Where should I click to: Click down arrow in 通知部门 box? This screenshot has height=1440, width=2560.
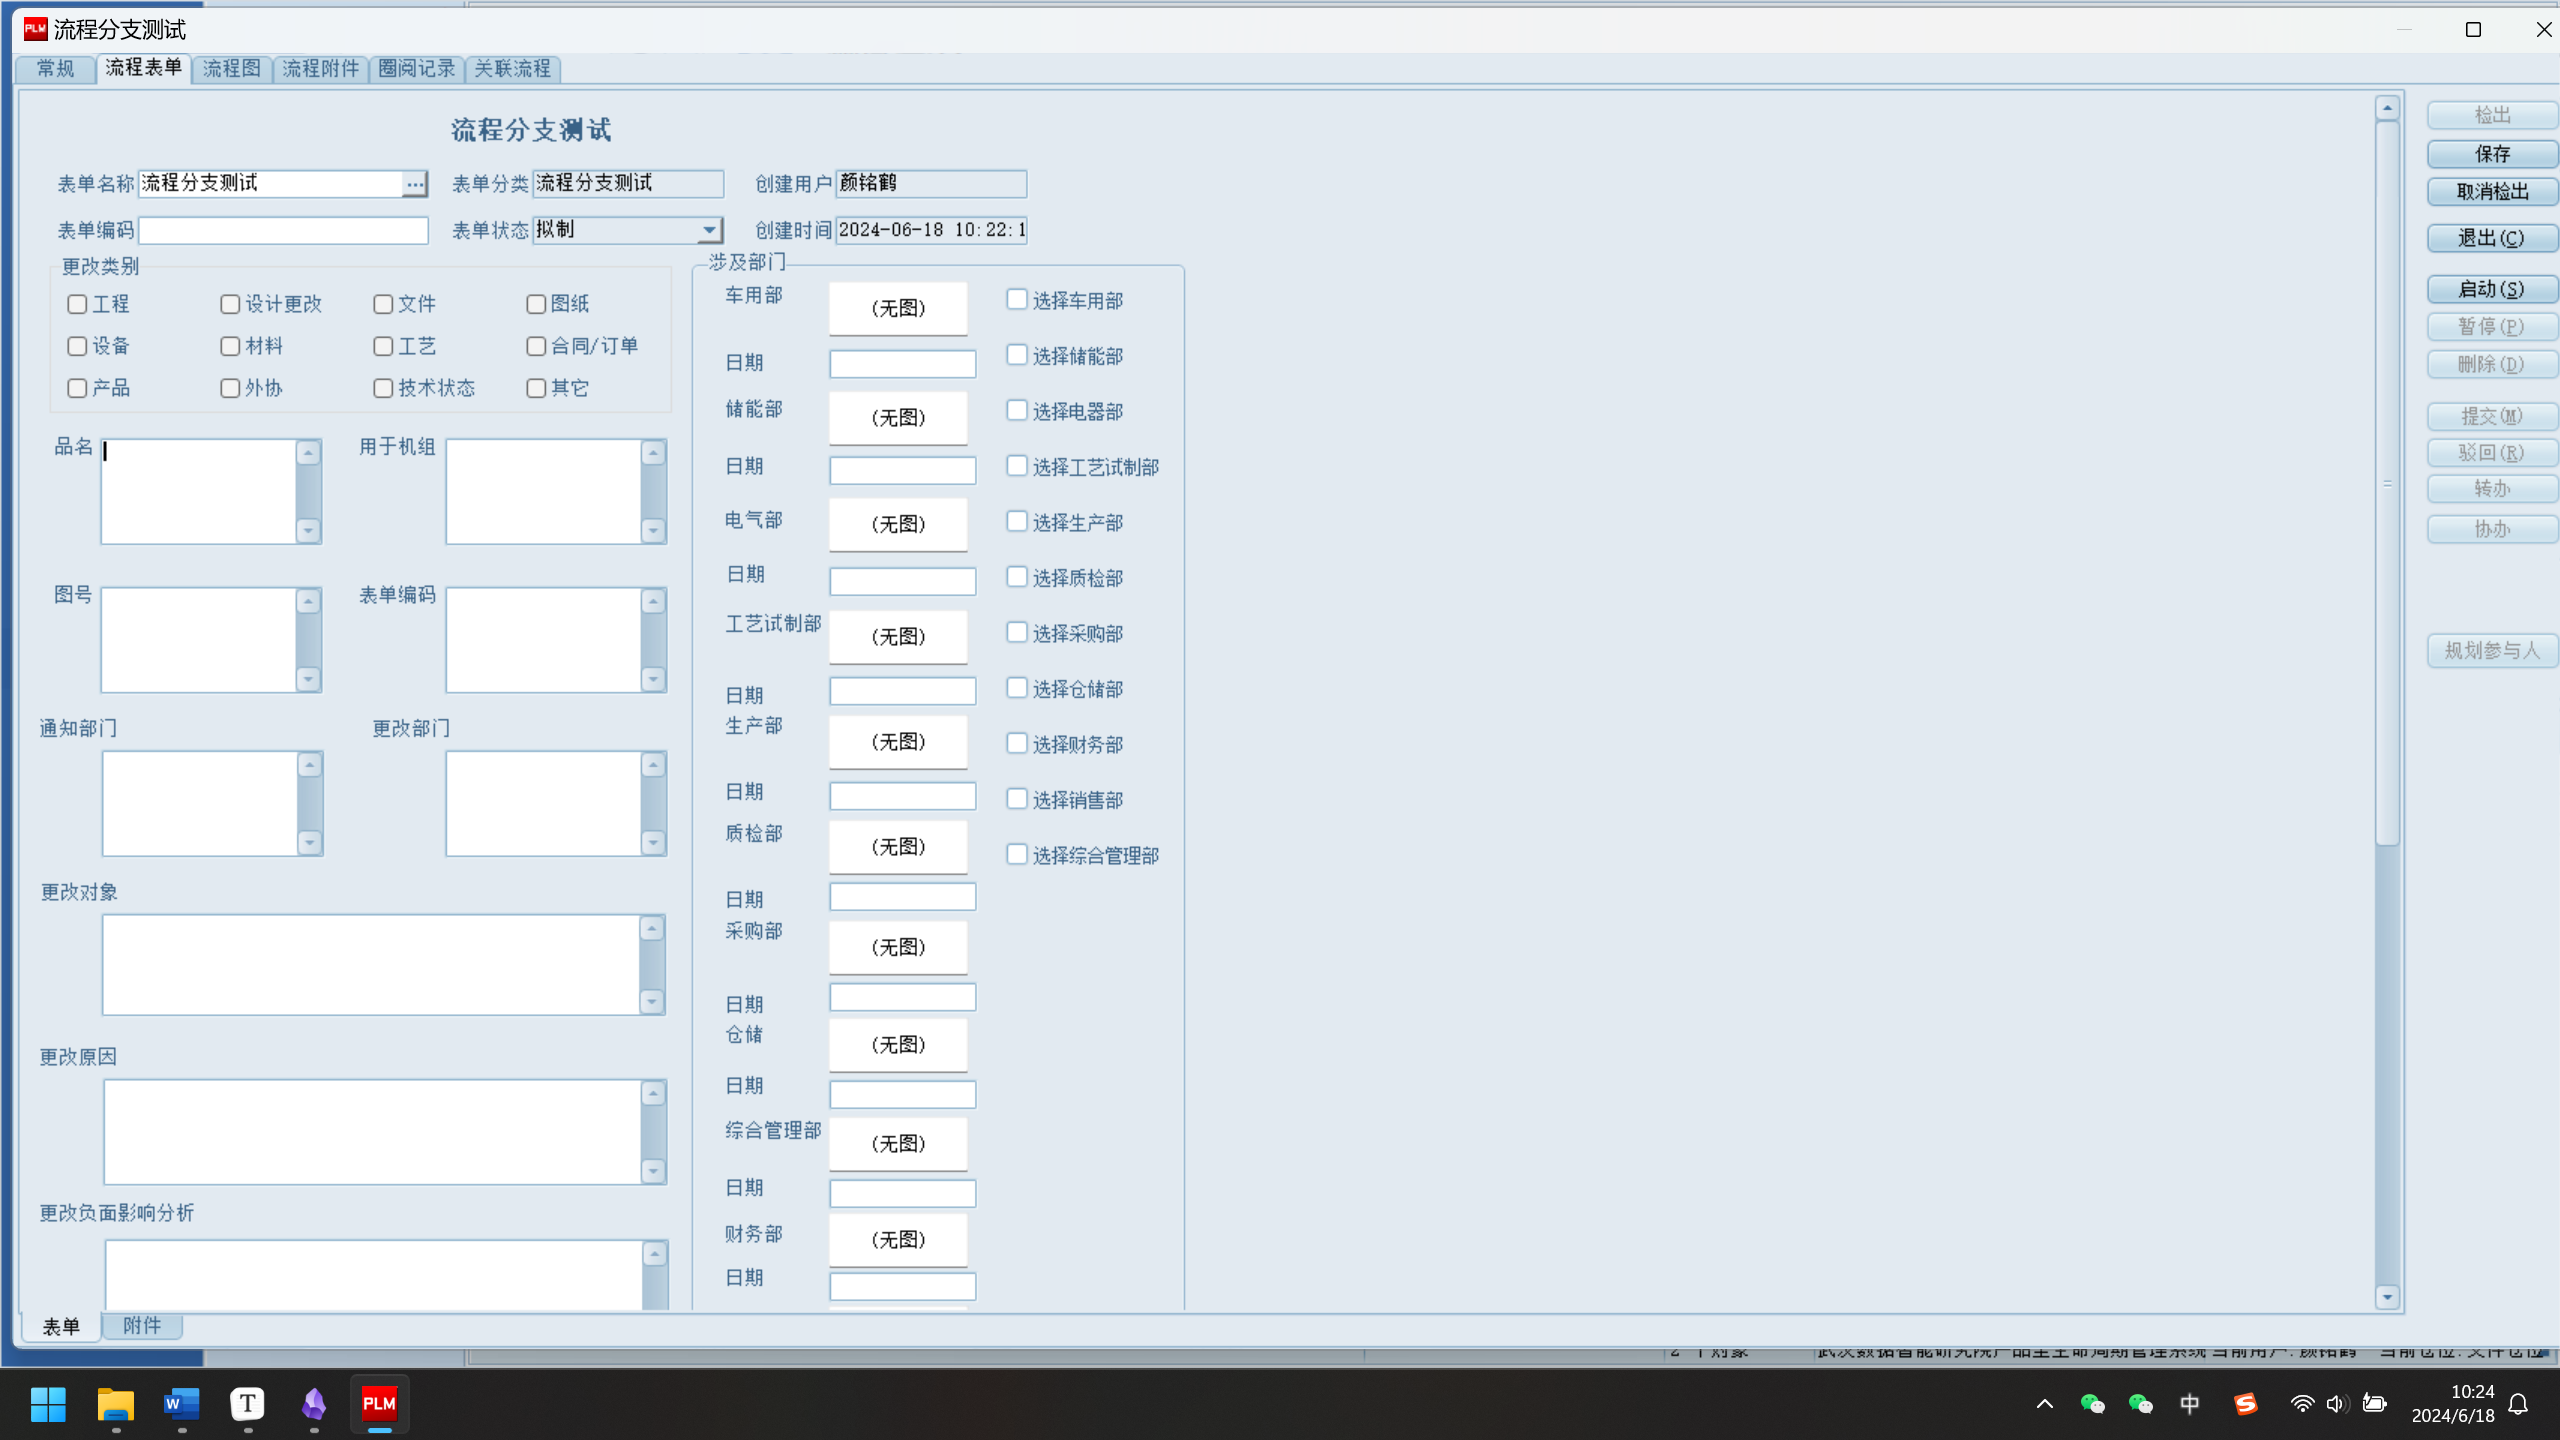click(310, 843)
